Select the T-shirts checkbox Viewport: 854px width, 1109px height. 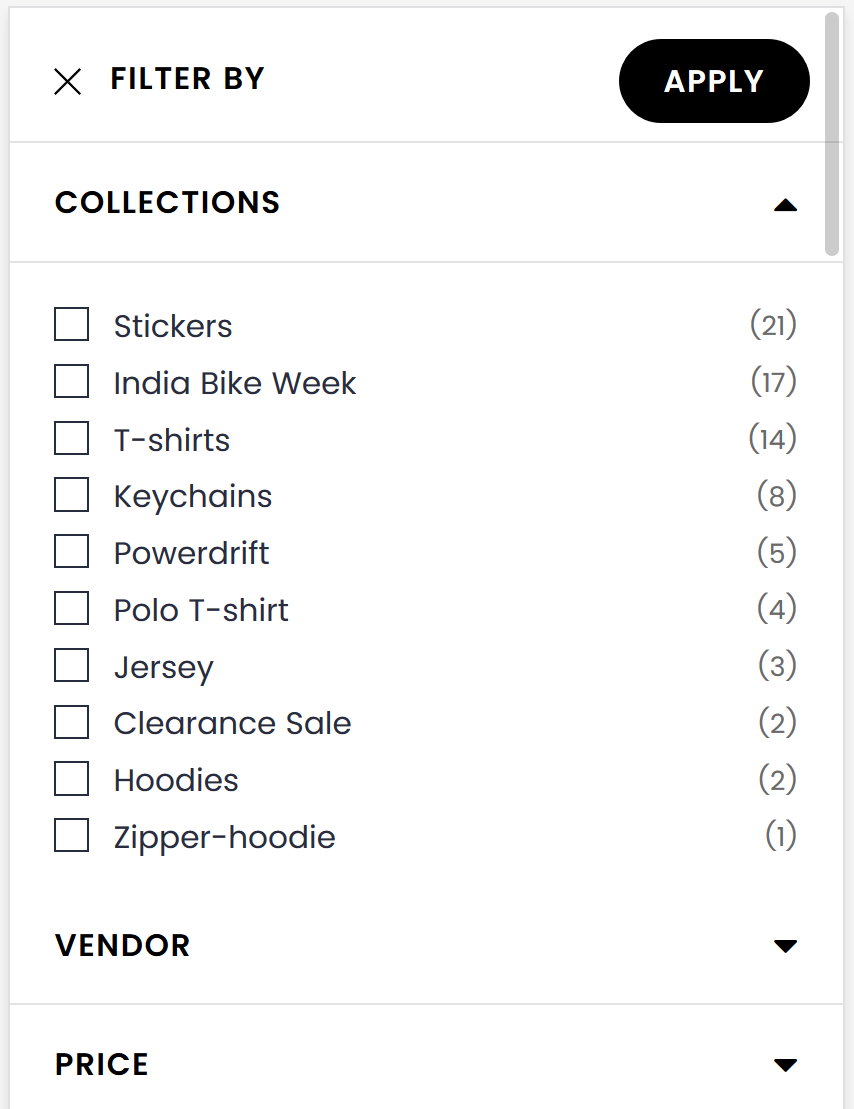click(x=71, y=439)
